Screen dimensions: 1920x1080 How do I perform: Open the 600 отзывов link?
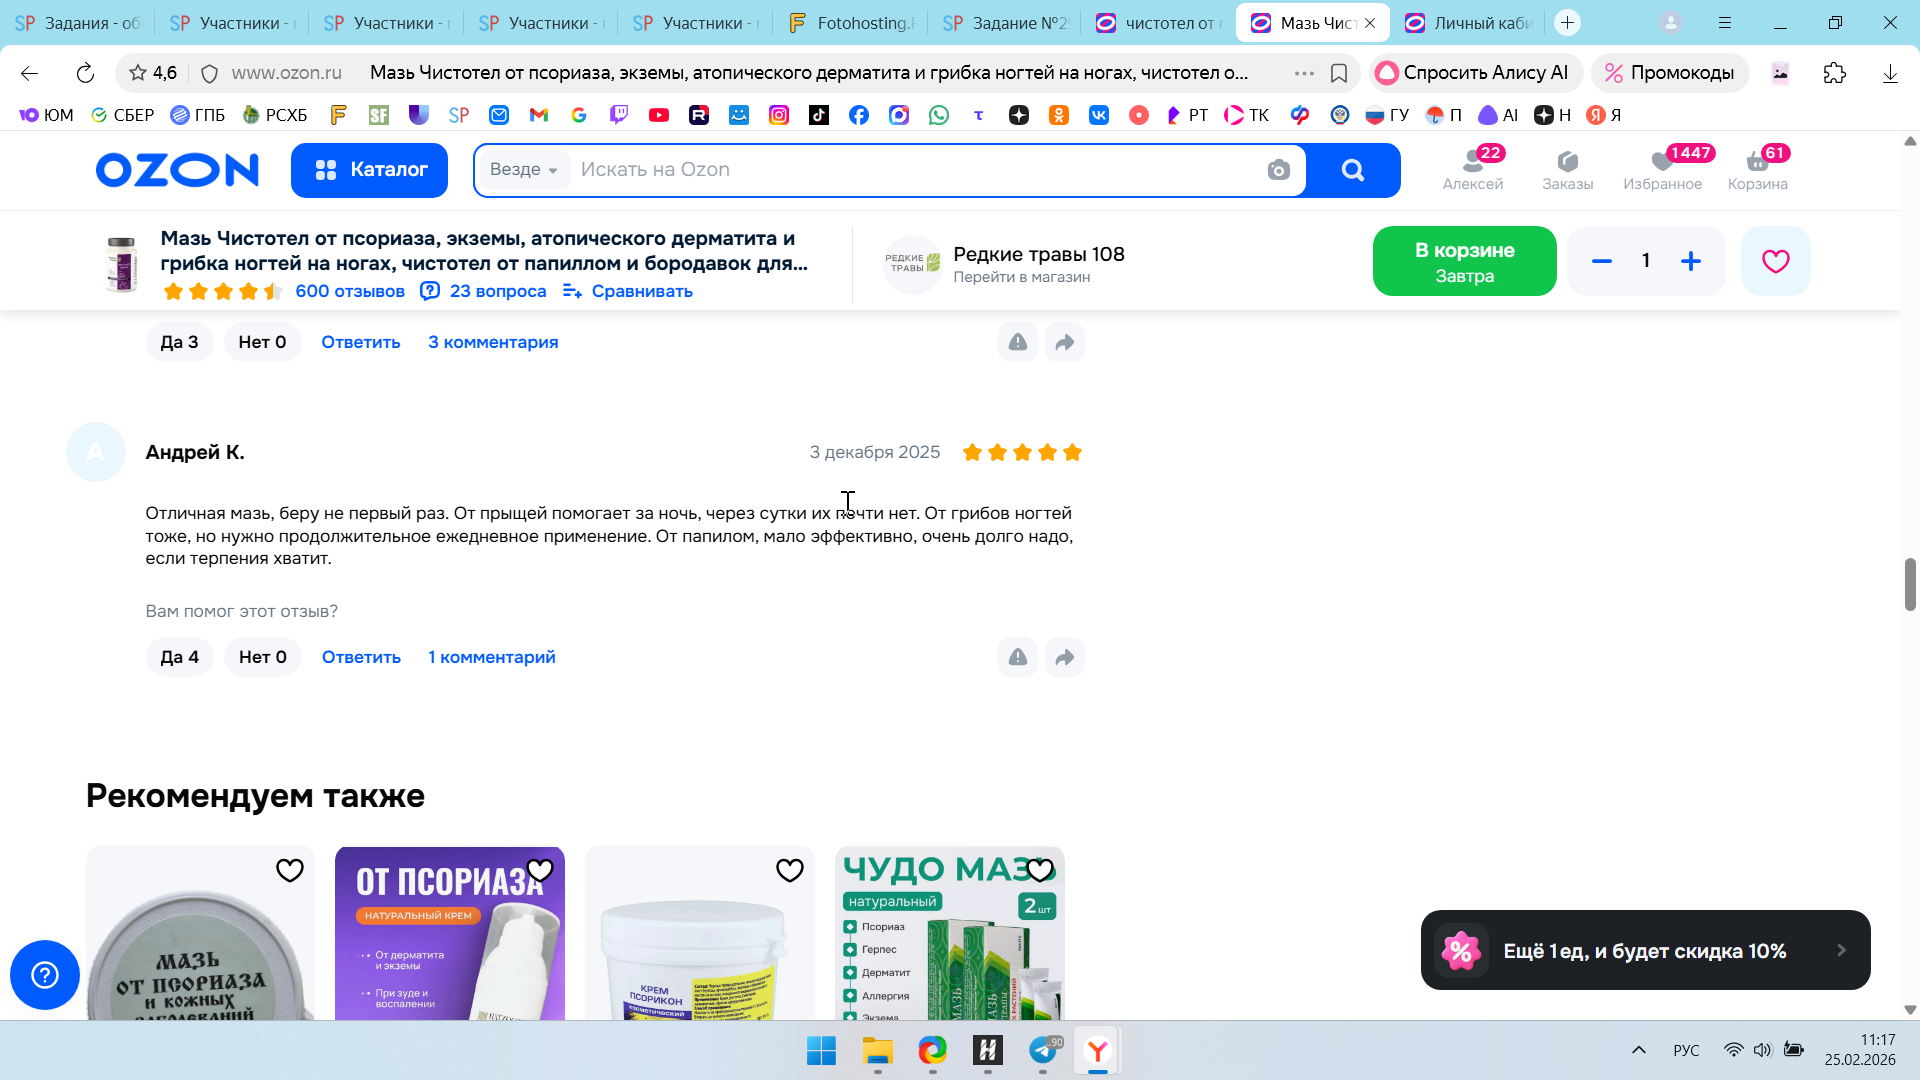350,291
